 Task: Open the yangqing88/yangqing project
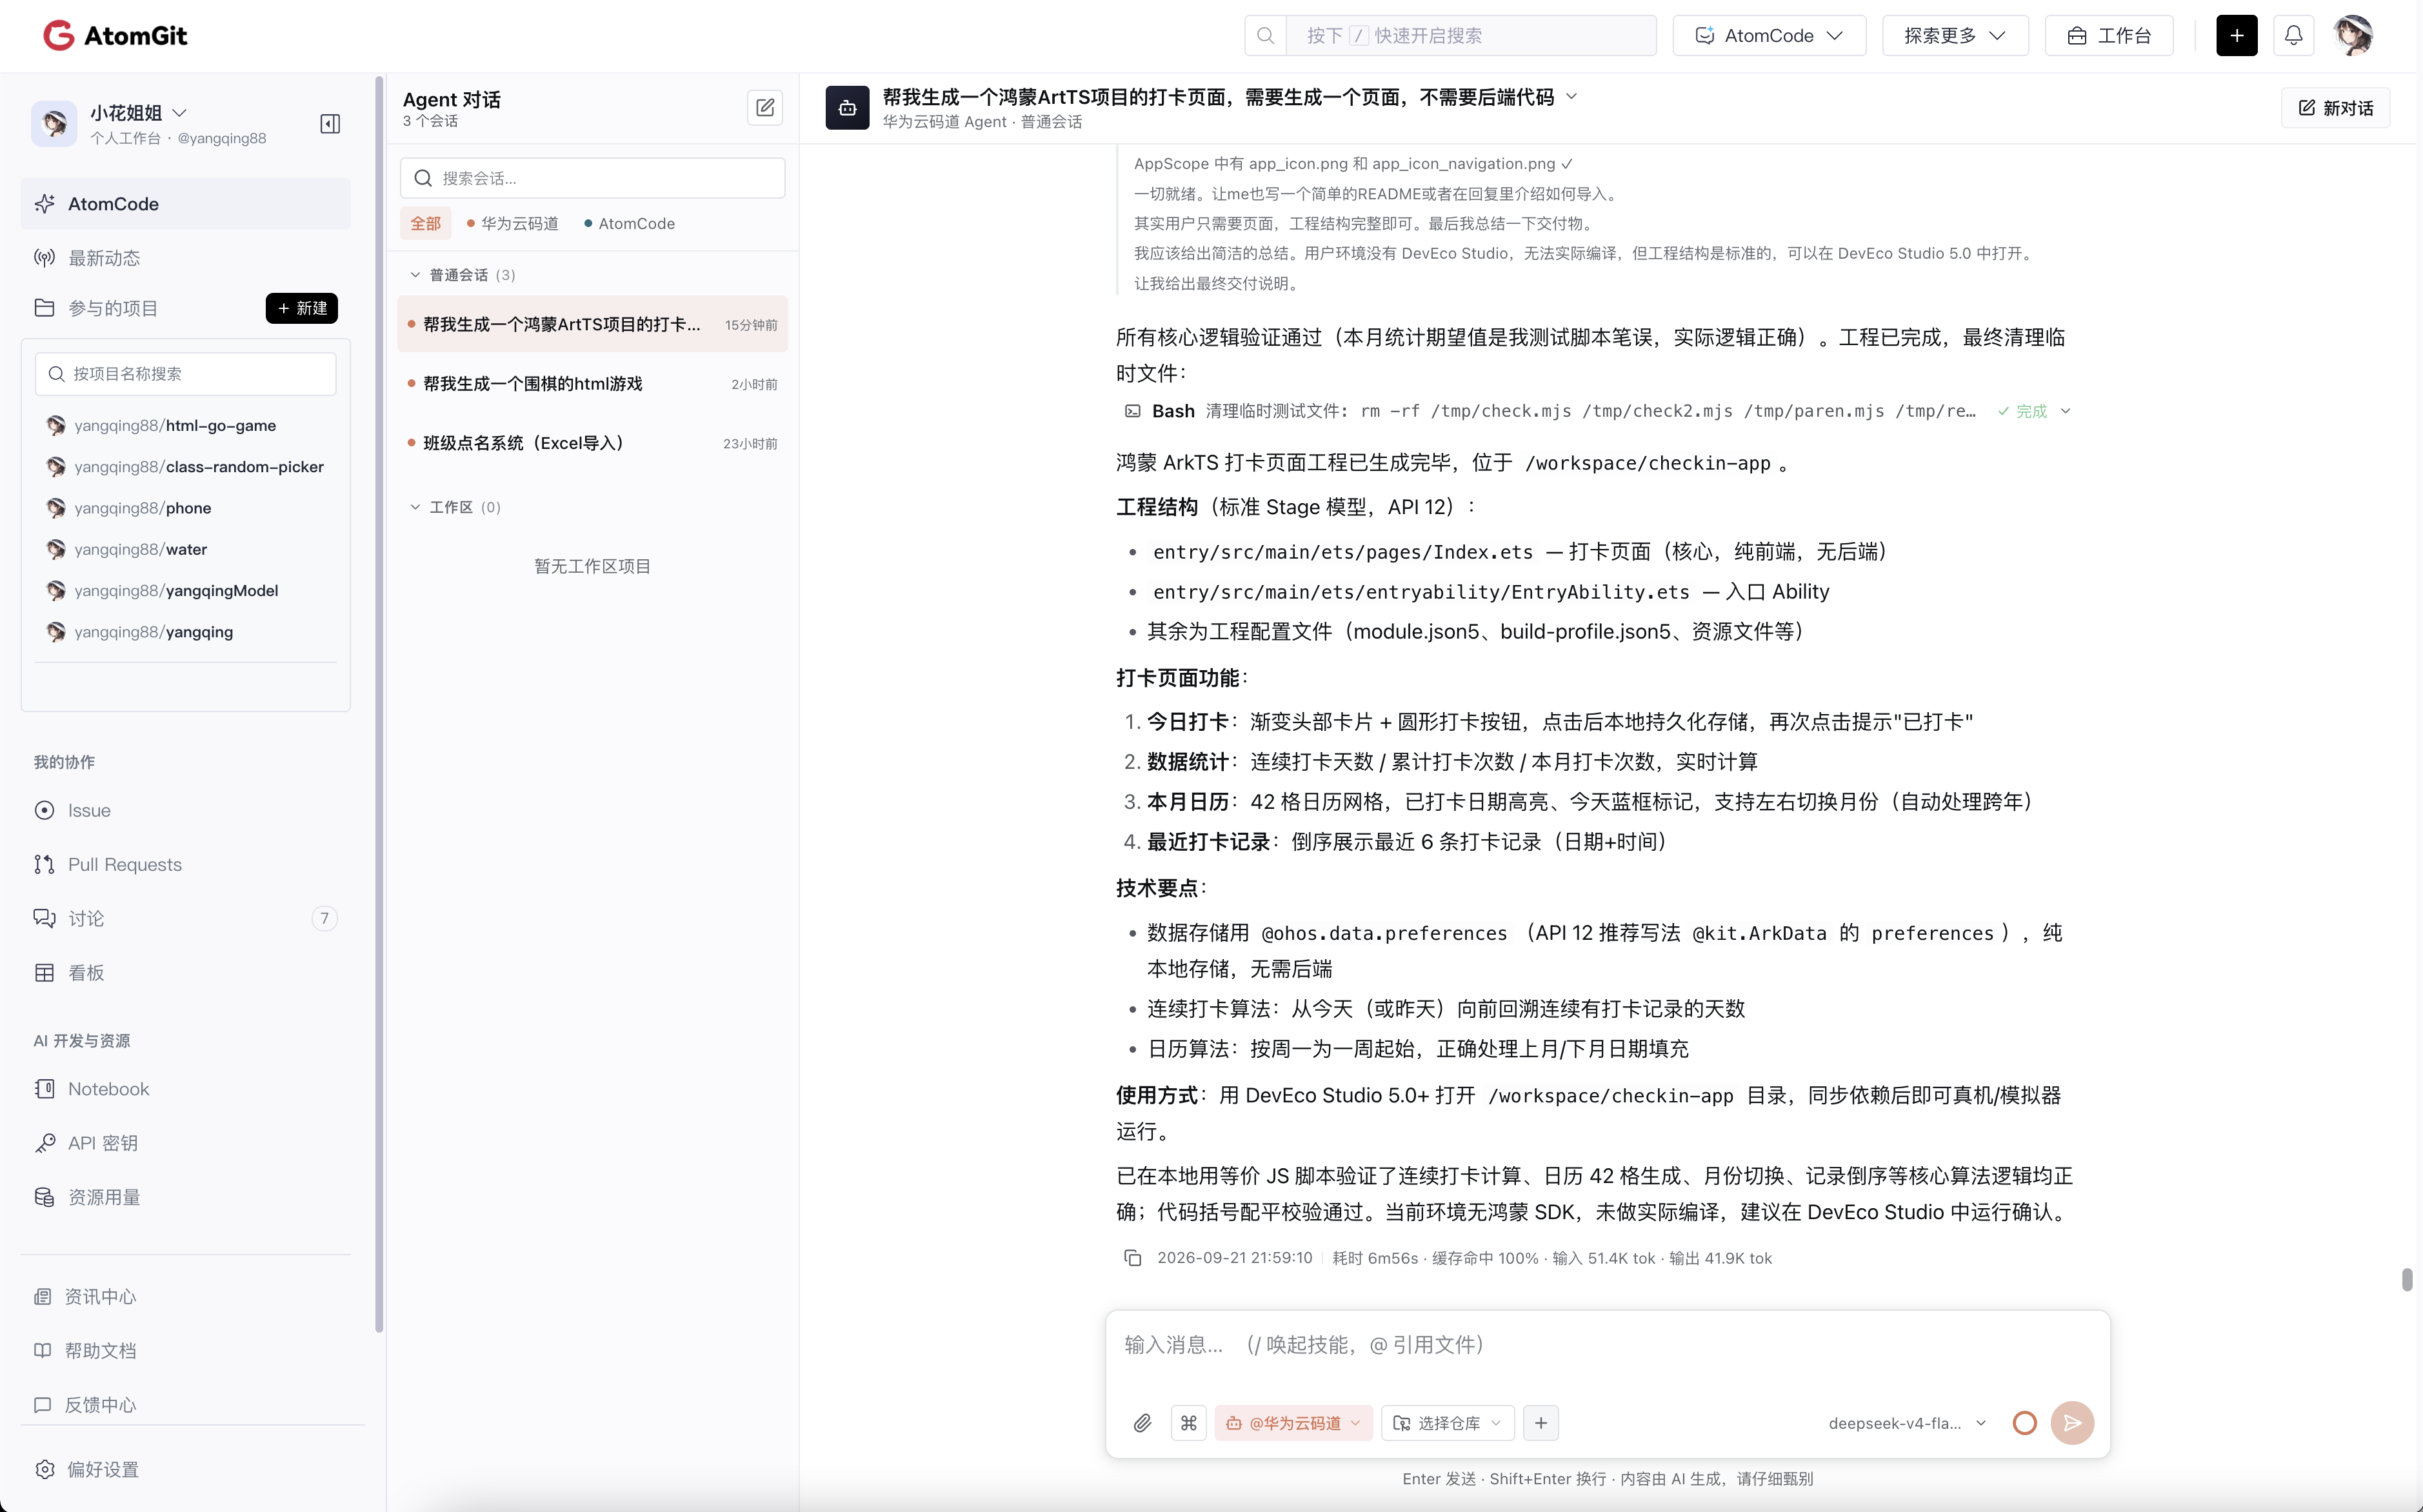point(153,632)
